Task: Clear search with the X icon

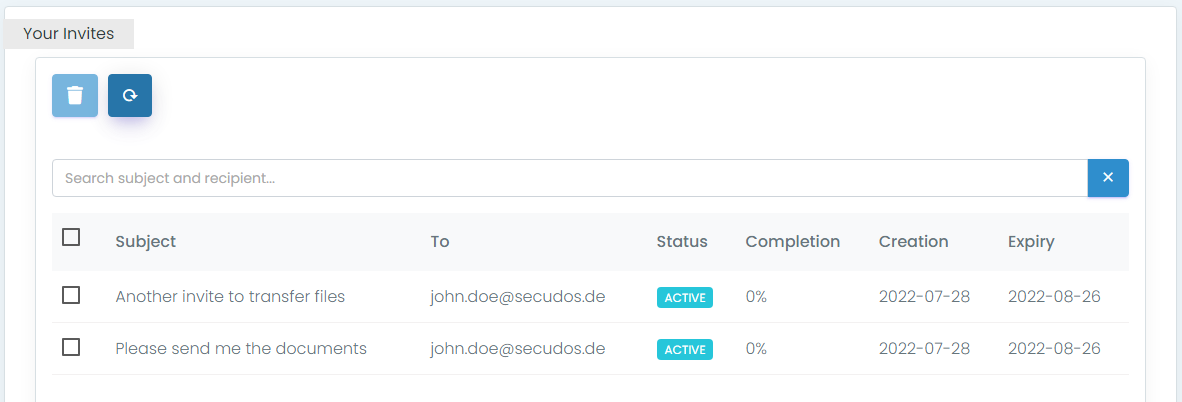Action: [1108, 178]
